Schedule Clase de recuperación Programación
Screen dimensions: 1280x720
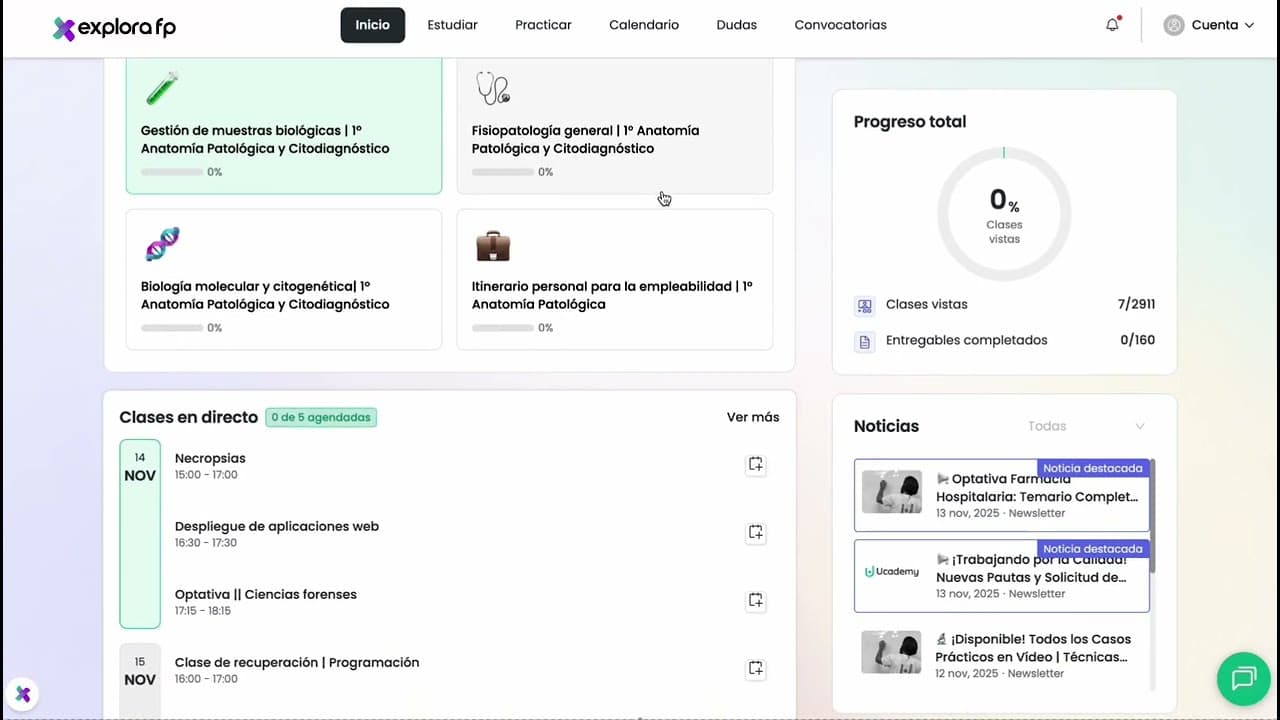(756, 668)
